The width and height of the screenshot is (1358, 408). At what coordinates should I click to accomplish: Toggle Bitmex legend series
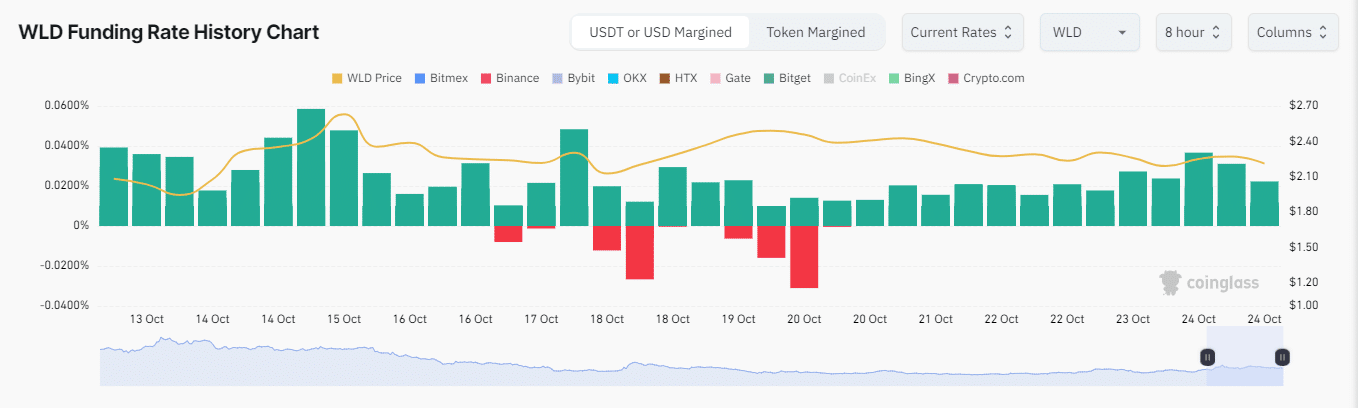440,78
